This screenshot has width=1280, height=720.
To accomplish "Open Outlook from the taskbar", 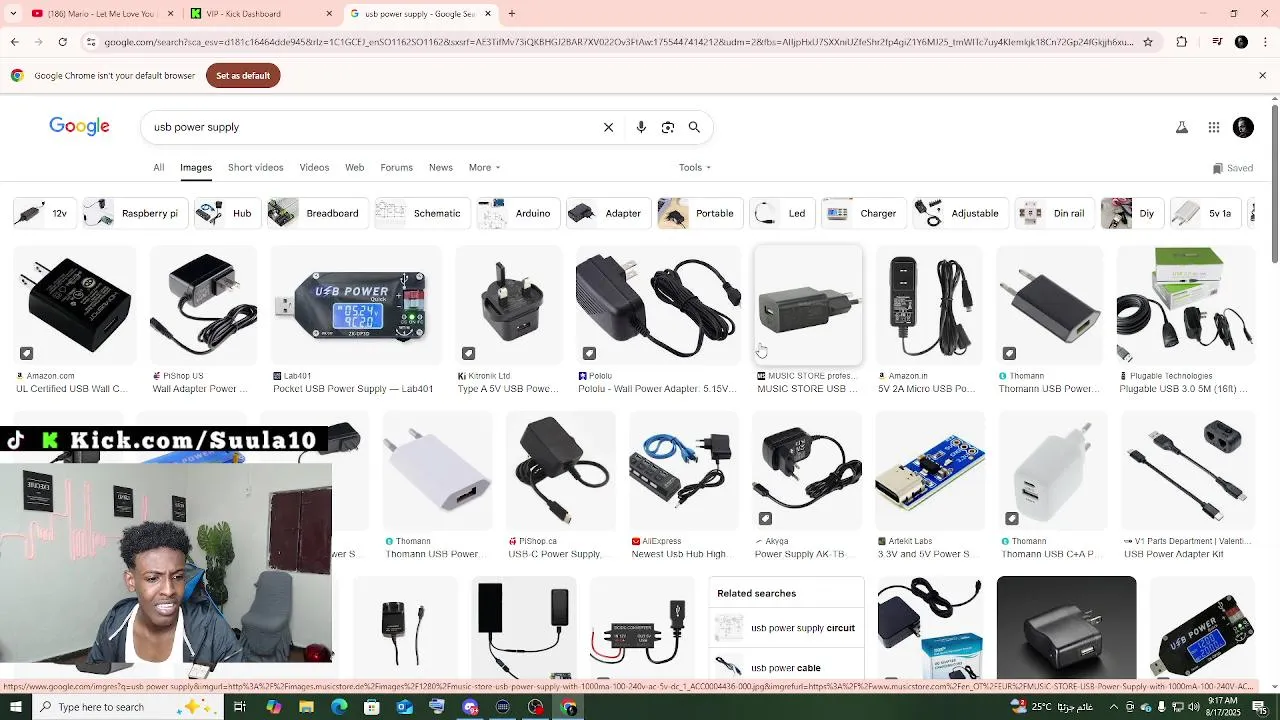I will pos(404,707).
